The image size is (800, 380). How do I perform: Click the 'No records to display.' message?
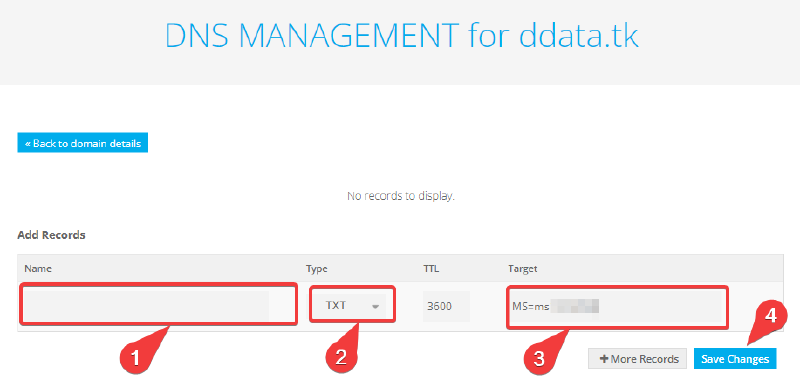point(401,196)
